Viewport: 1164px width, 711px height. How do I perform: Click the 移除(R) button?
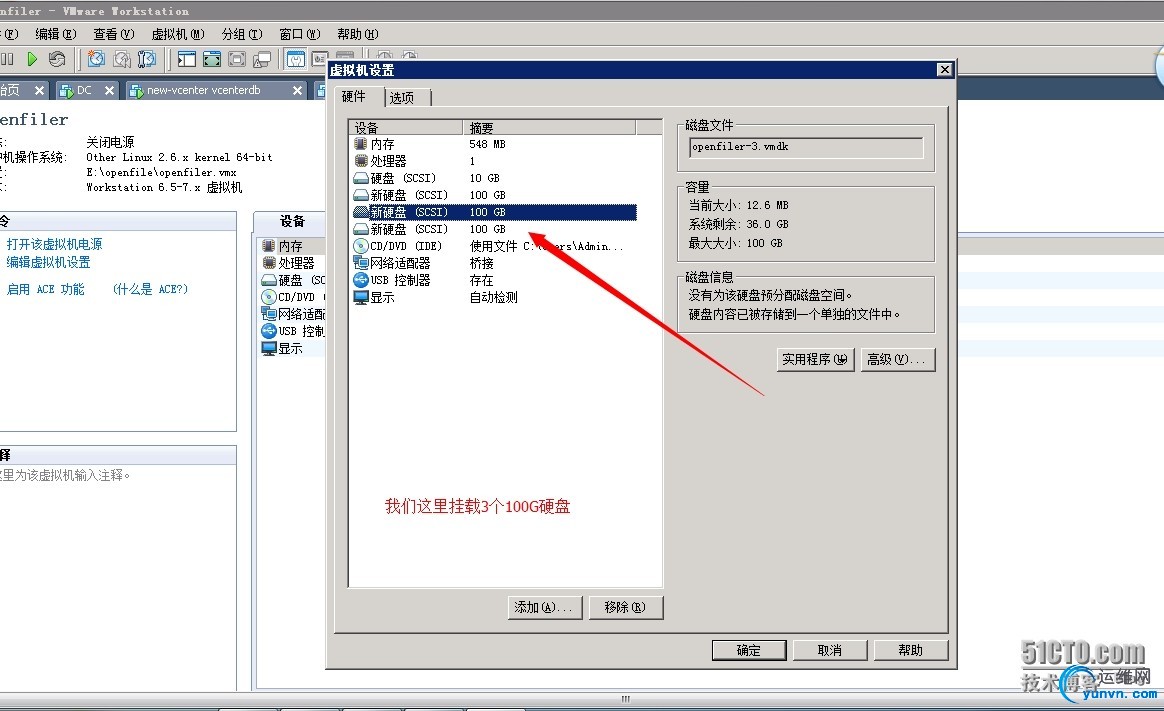(x=625, y=607)
